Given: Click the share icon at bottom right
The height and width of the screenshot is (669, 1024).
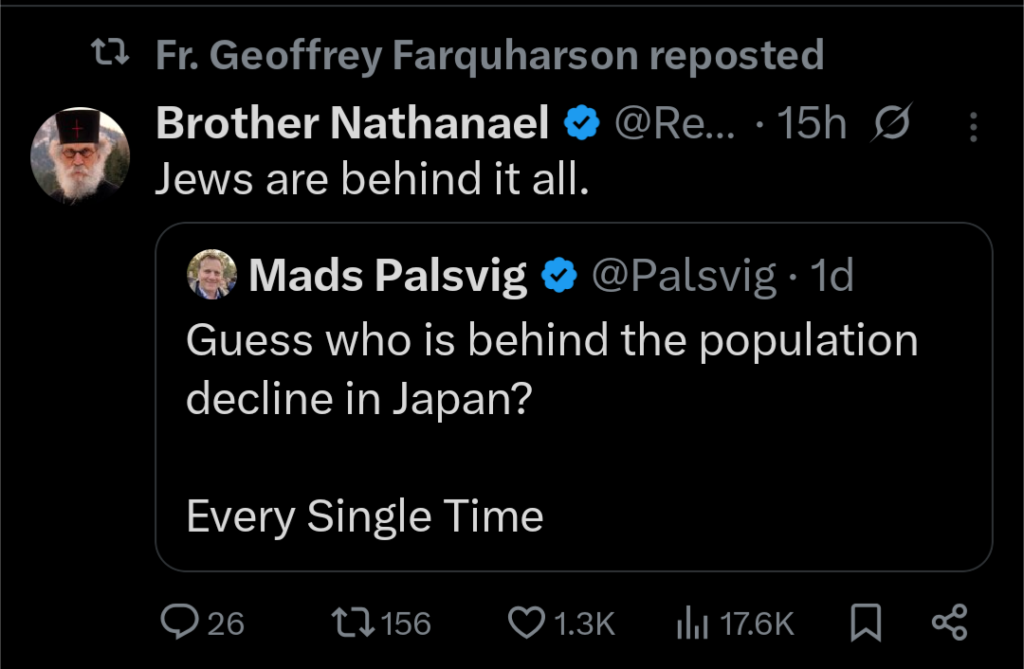Looking at the screenshot, I should pyautogui.click(x=949, y=623).
